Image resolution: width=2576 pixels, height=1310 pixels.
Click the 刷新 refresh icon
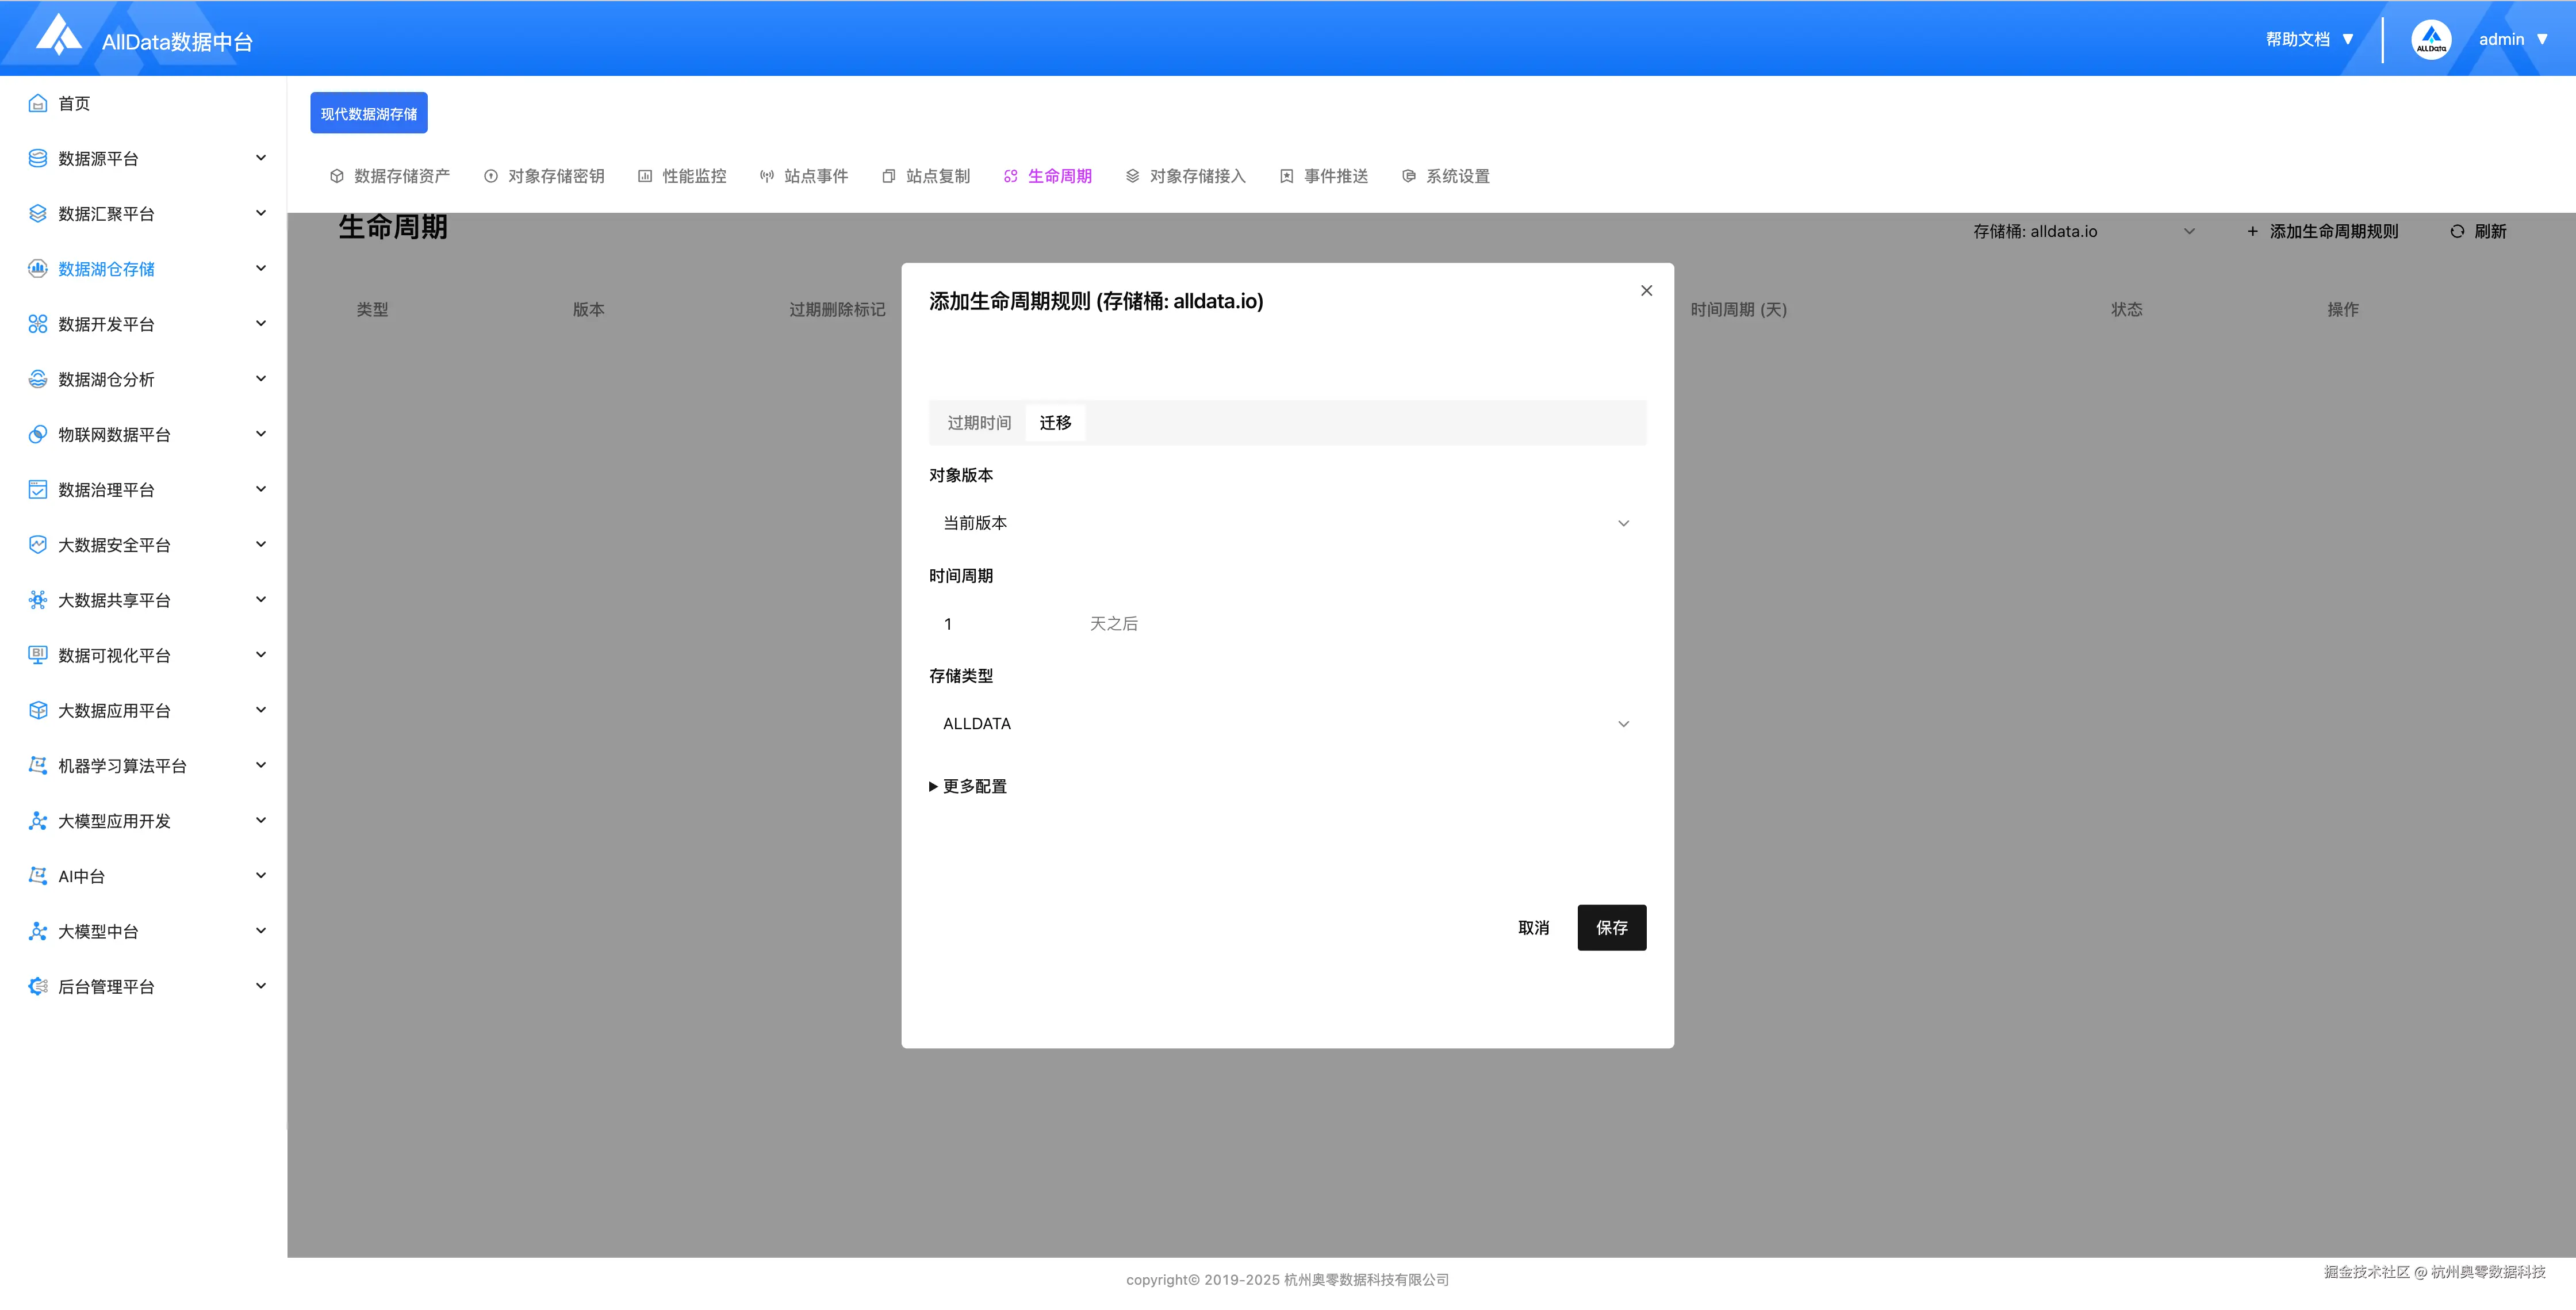2458,231
